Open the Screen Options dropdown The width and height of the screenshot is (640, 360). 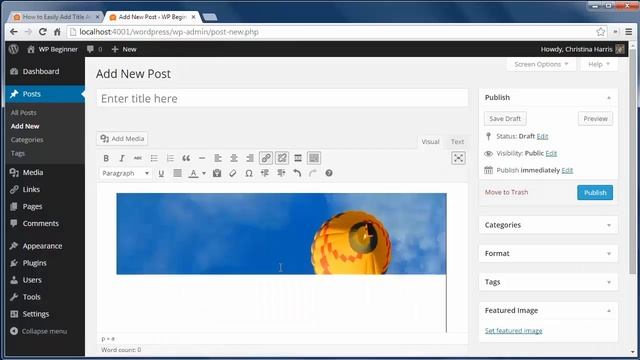coord(541,64)
